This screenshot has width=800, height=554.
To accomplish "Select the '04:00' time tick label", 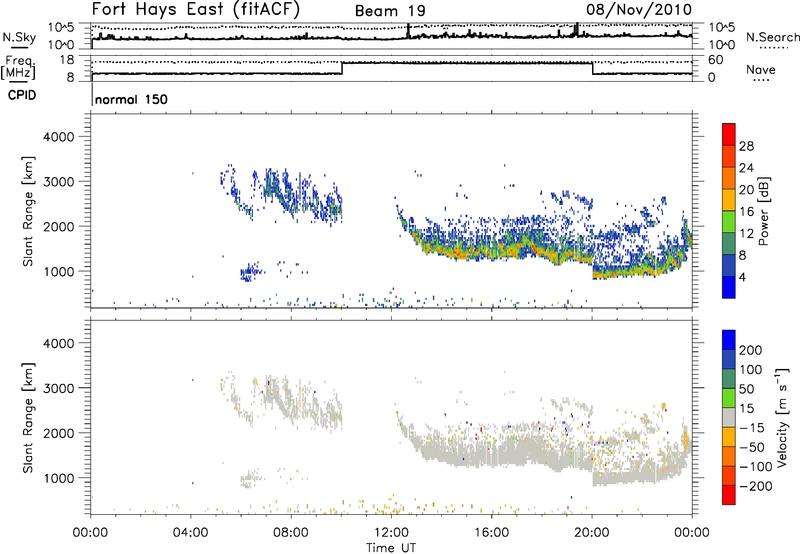I will 190,533.
